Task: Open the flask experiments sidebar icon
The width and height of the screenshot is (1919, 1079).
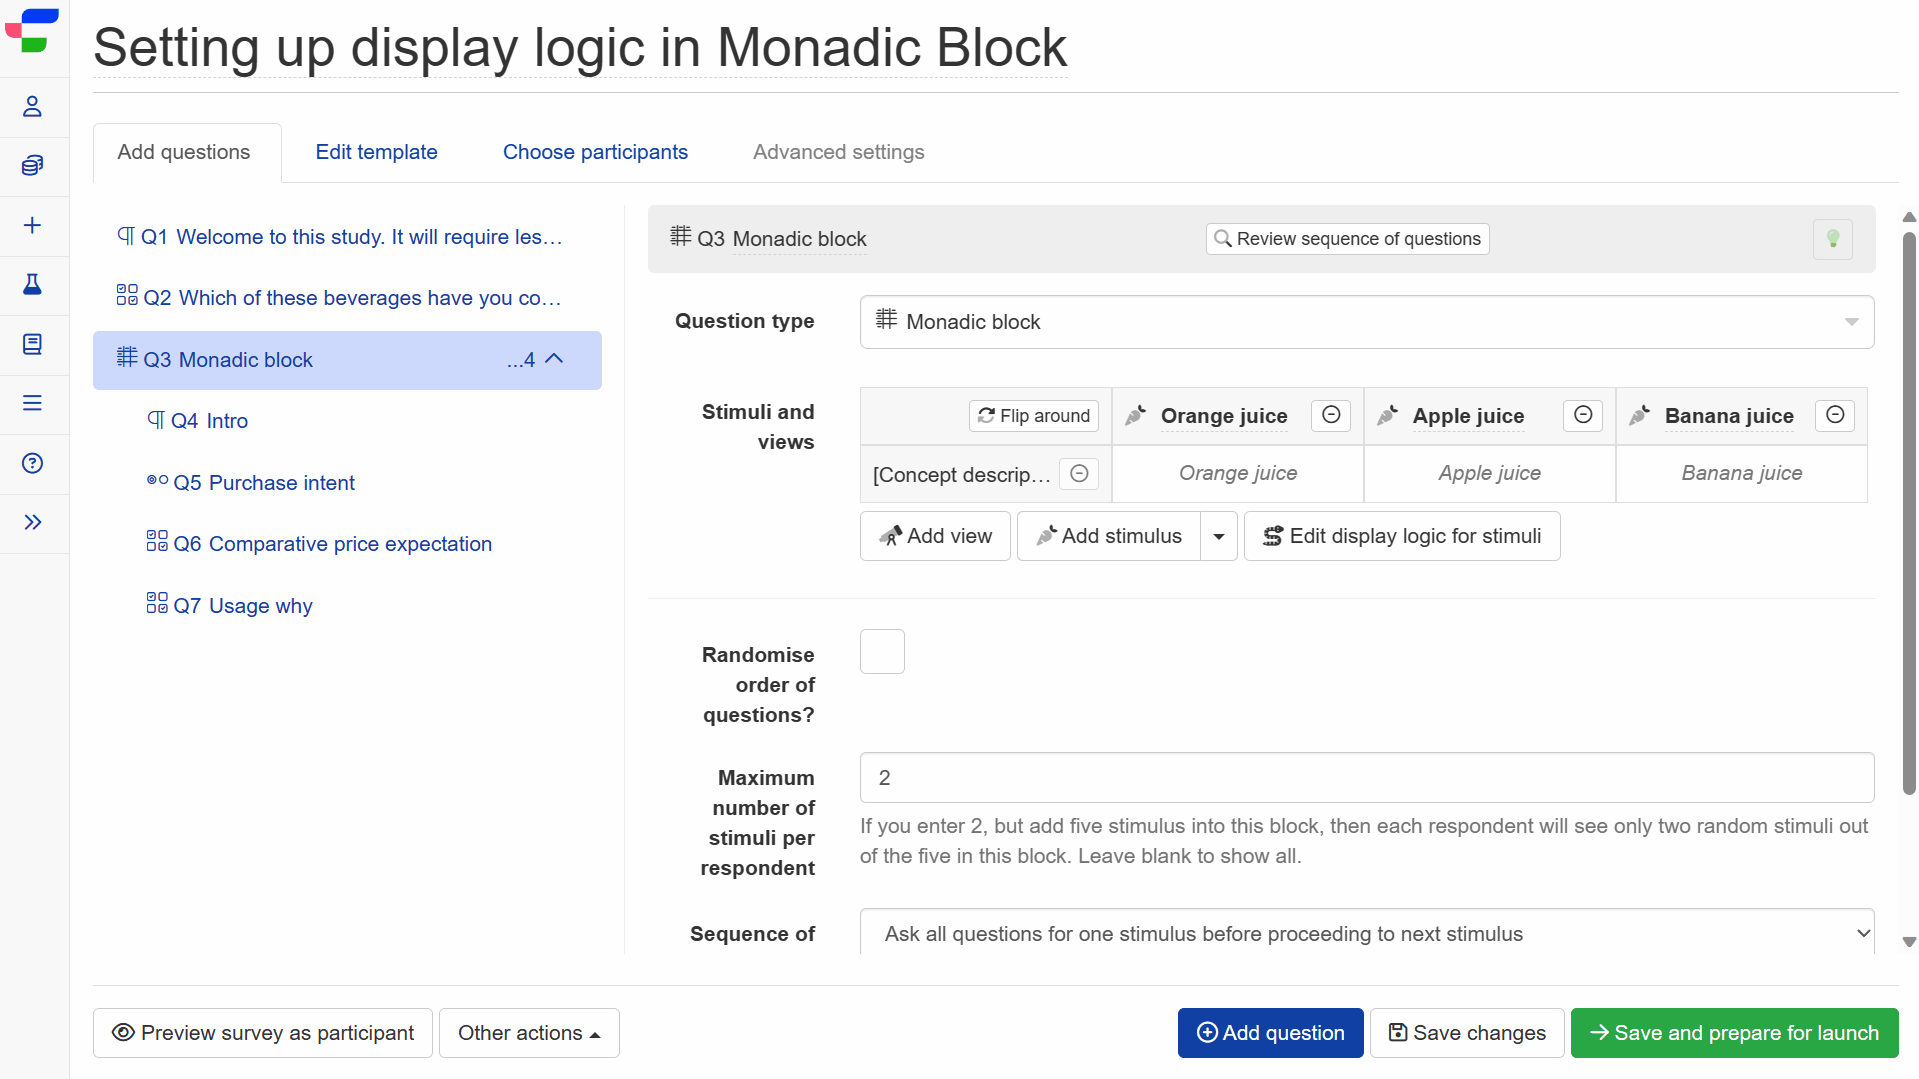Action: (32, 284)
